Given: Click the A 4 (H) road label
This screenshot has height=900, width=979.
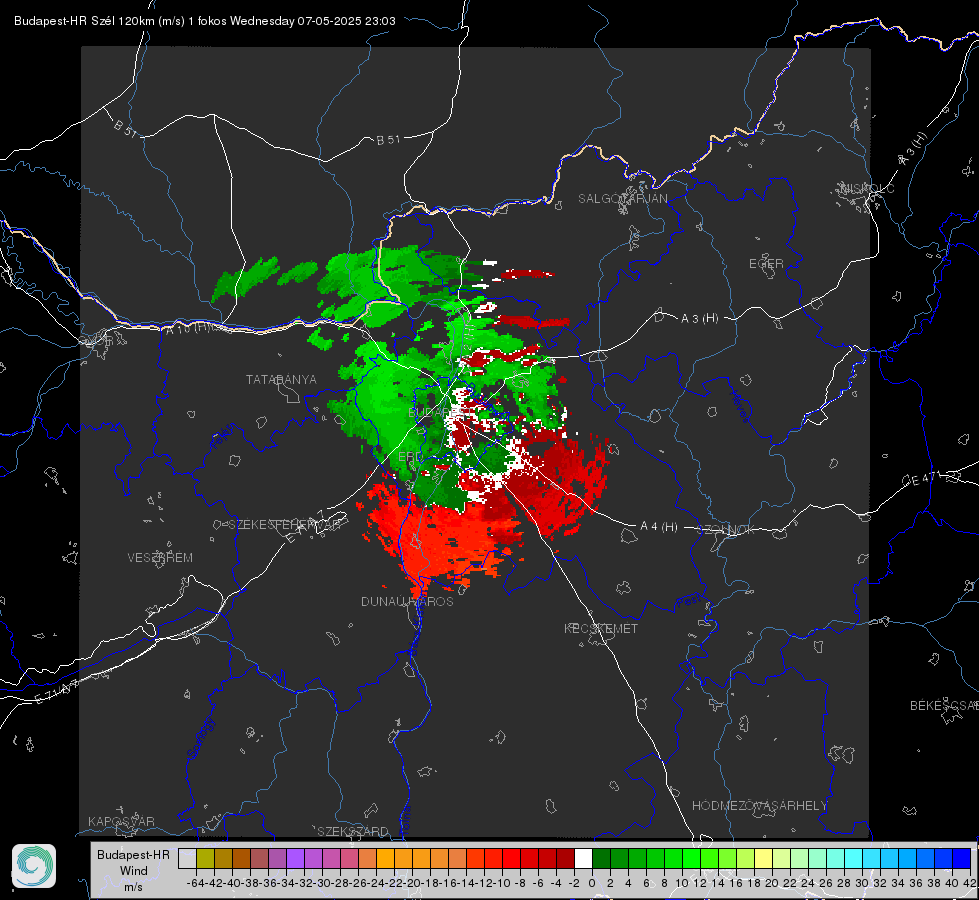Looking at the screenshot, I should point(659,527).
